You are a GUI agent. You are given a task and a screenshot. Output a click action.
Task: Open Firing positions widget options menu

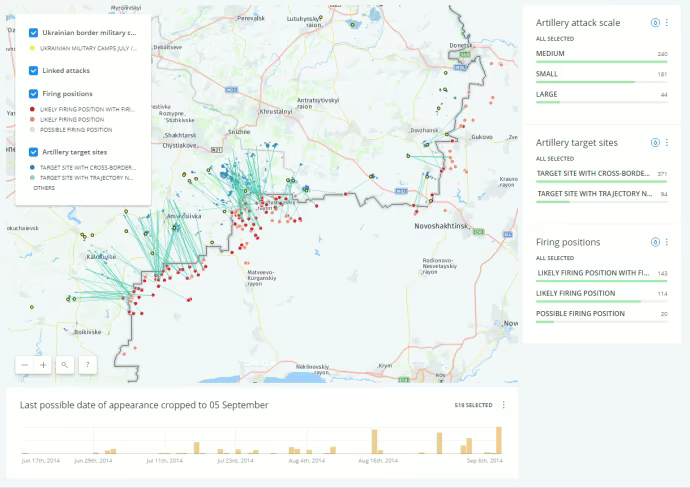[x=667, y=242]
